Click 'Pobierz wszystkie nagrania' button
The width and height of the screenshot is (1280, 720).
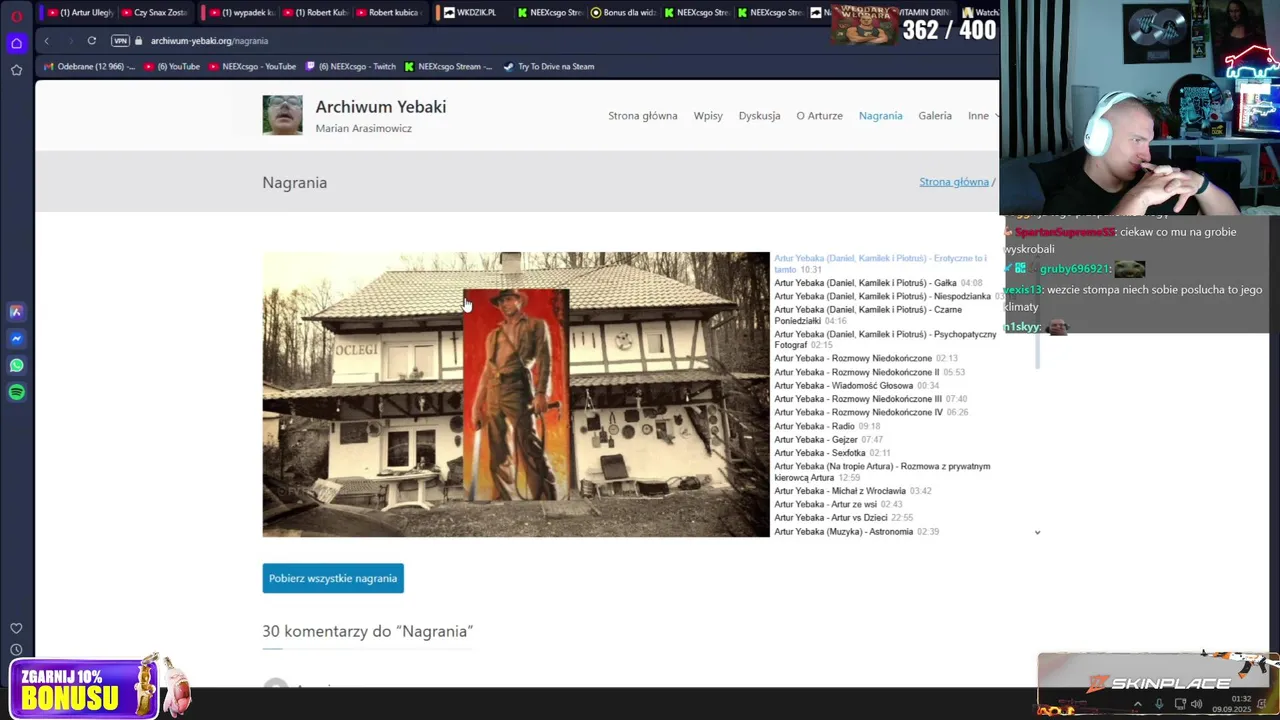(333, 578)
